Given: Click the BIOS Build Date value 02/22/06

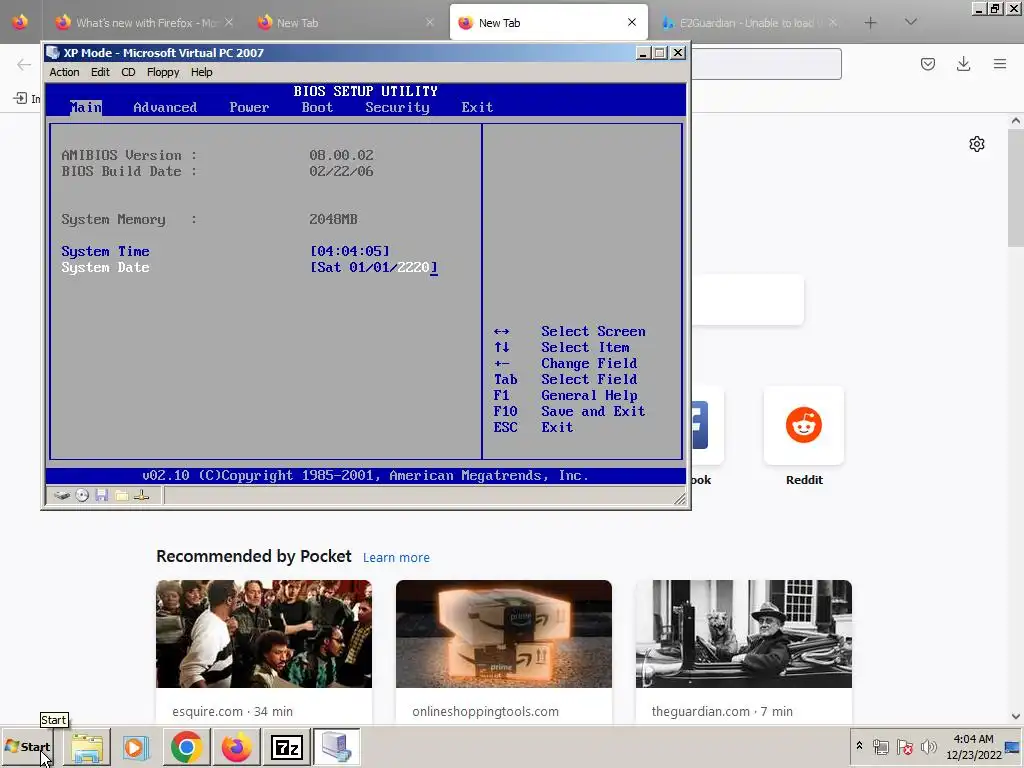Looking at the screenshot, I should click(x=342, y=171).
